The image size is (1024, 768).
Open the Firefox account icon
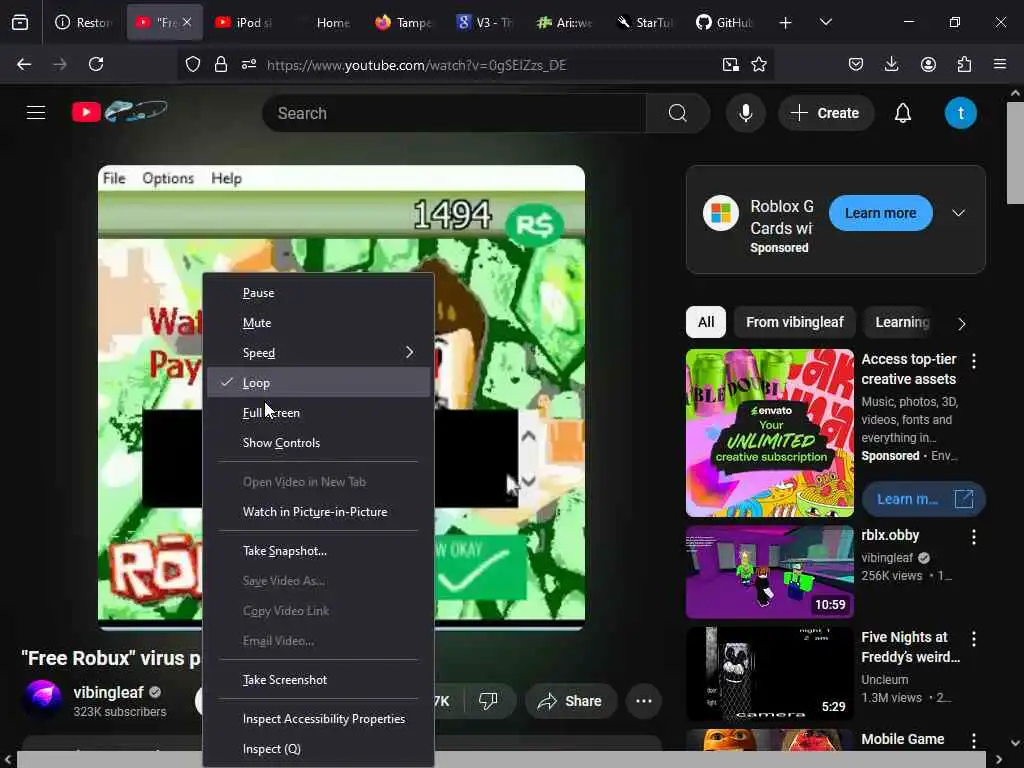(x=928, y=64)
